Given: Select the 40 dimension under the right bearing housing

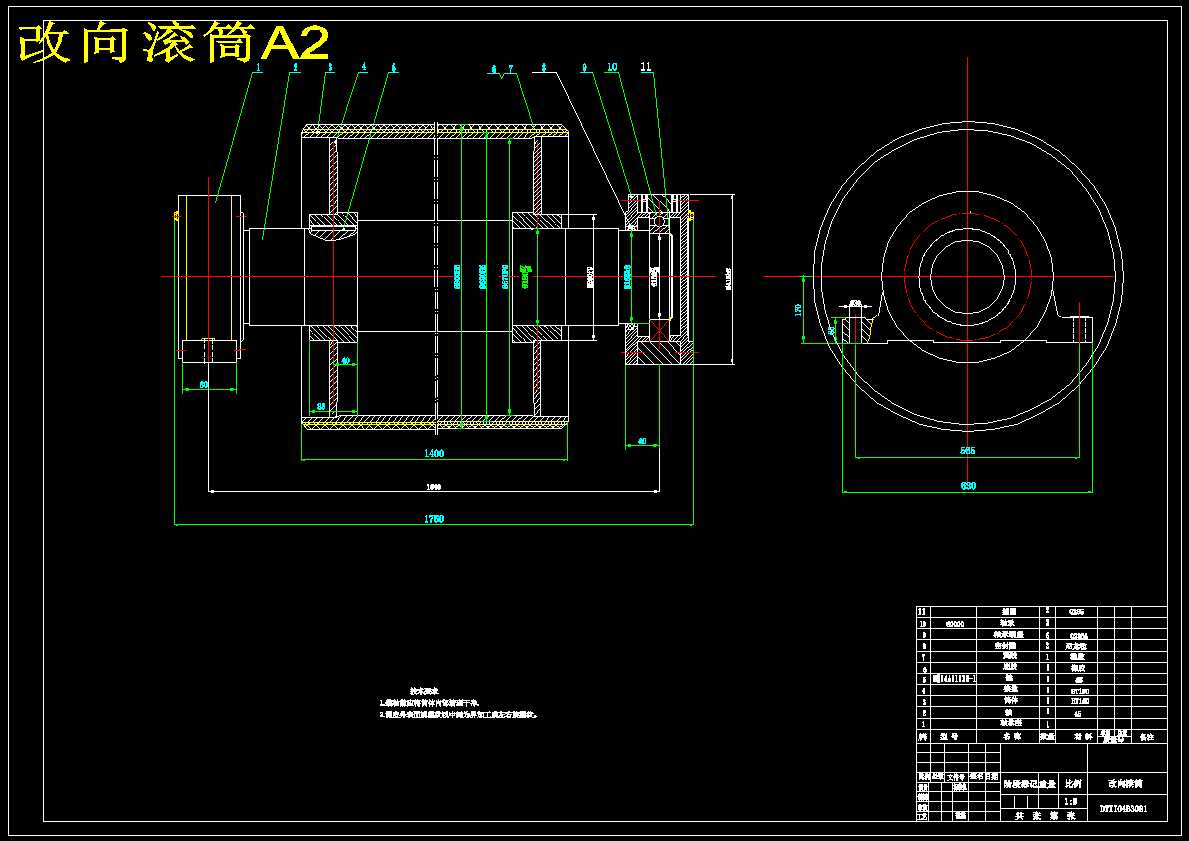Looking at the screenshot, I should pyautogui.click(x=642, y=441).
